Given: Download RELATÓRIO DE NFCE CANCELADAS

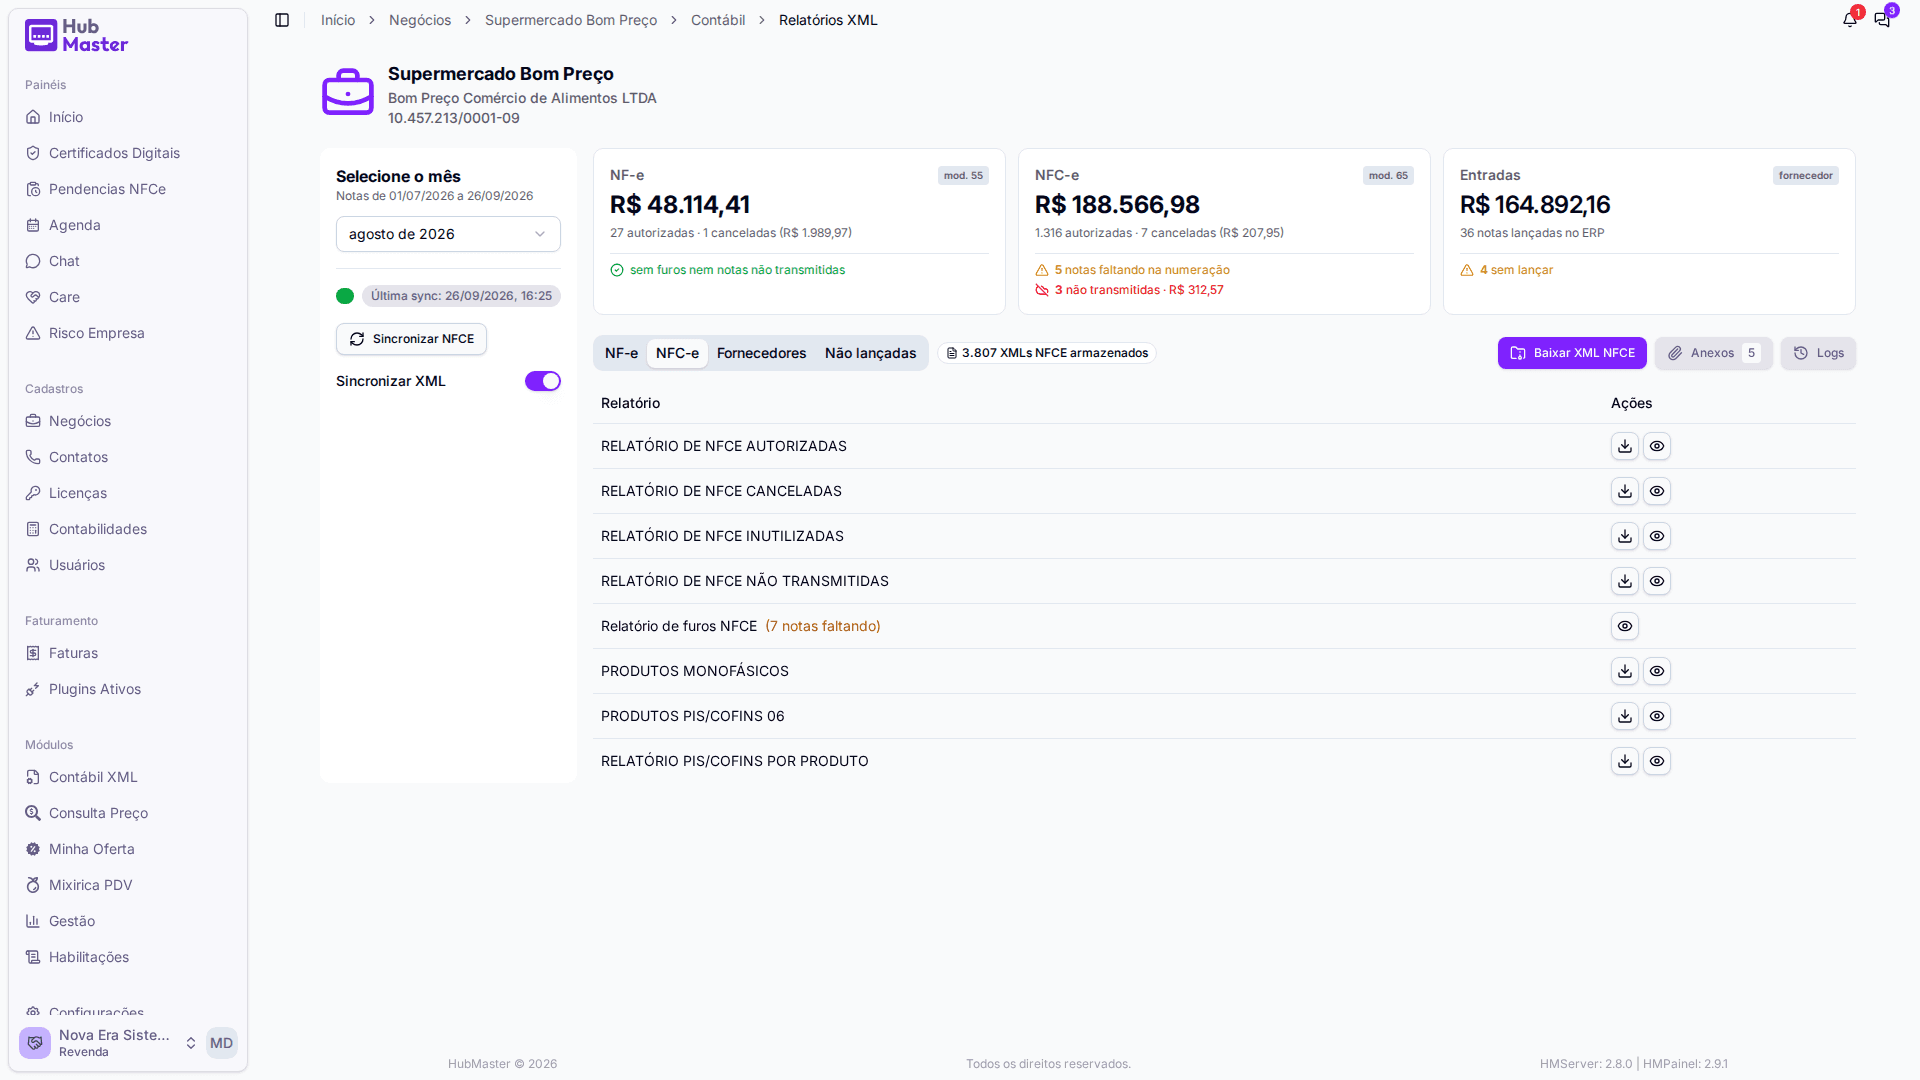Looking at the screenshot, I should [x=1625, y=491].
